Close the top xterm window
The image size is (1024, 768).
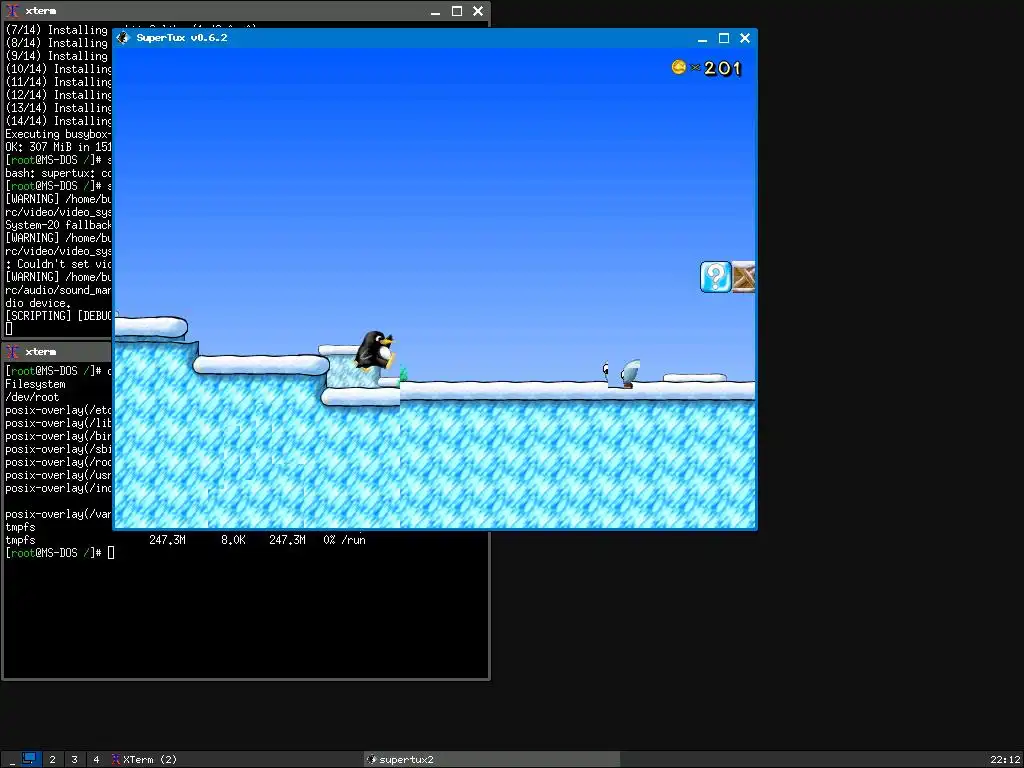(x=478, y=11)
